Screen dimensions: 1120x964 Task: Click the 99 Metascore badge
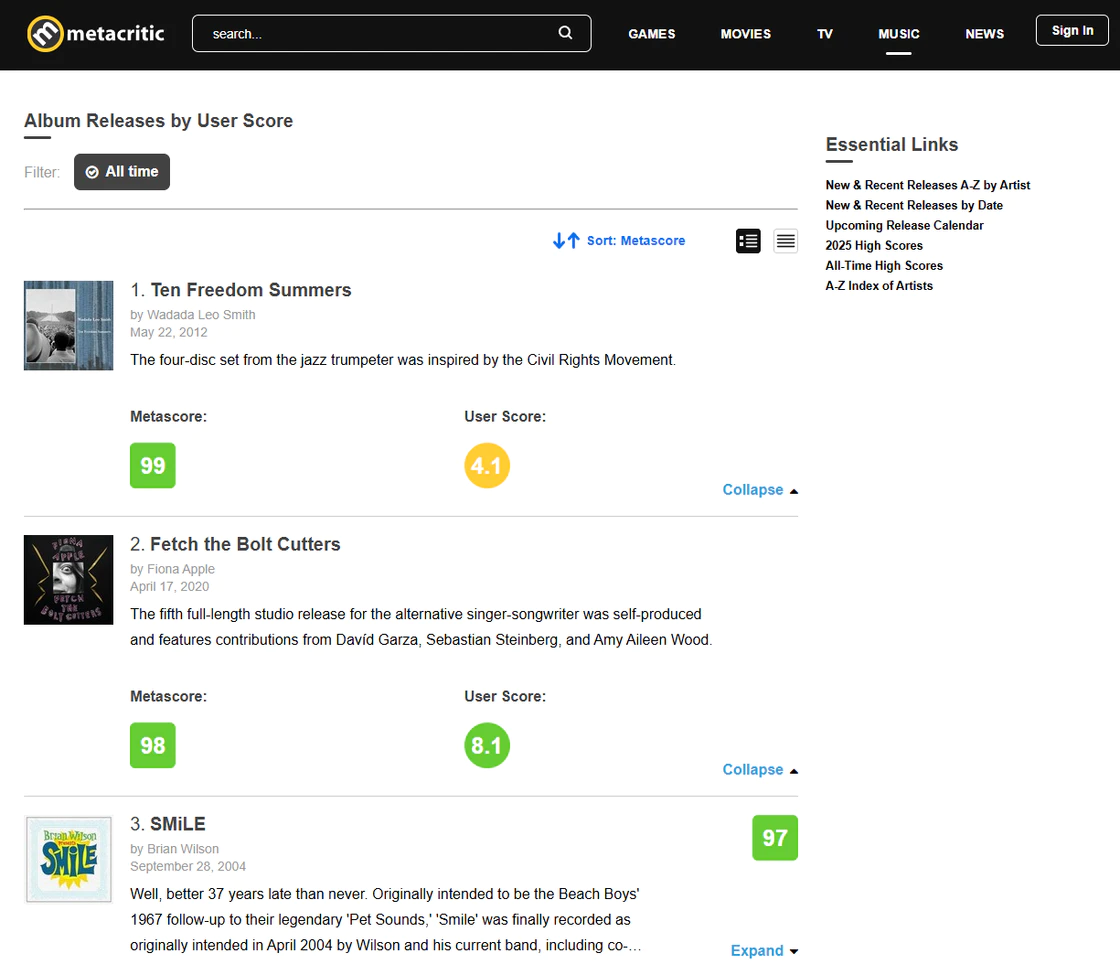[x=153, y=466]
